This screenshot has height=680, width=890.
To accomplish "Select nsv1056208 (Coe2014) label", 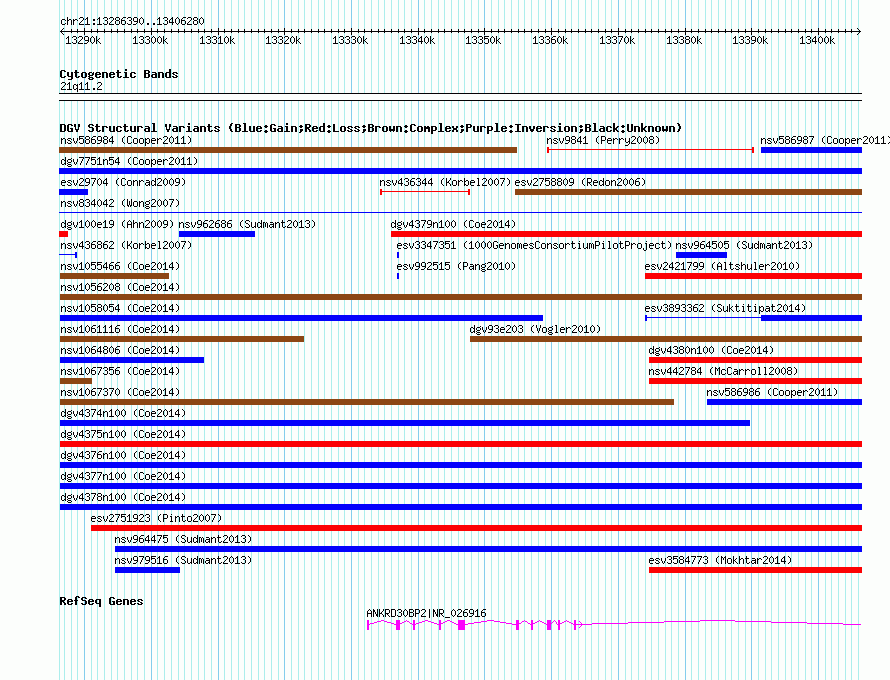I will pos(120,287).
